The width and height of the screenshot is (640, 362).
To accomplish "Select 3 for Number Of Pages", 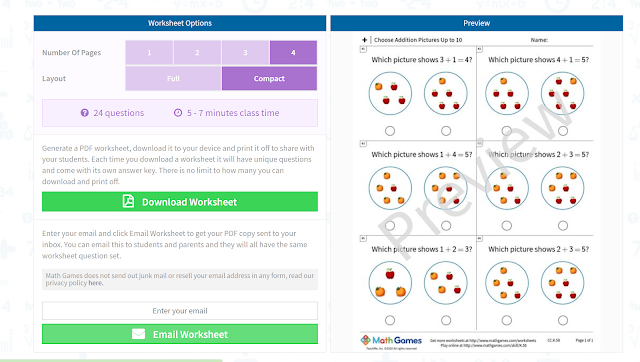I will point(245,53).
